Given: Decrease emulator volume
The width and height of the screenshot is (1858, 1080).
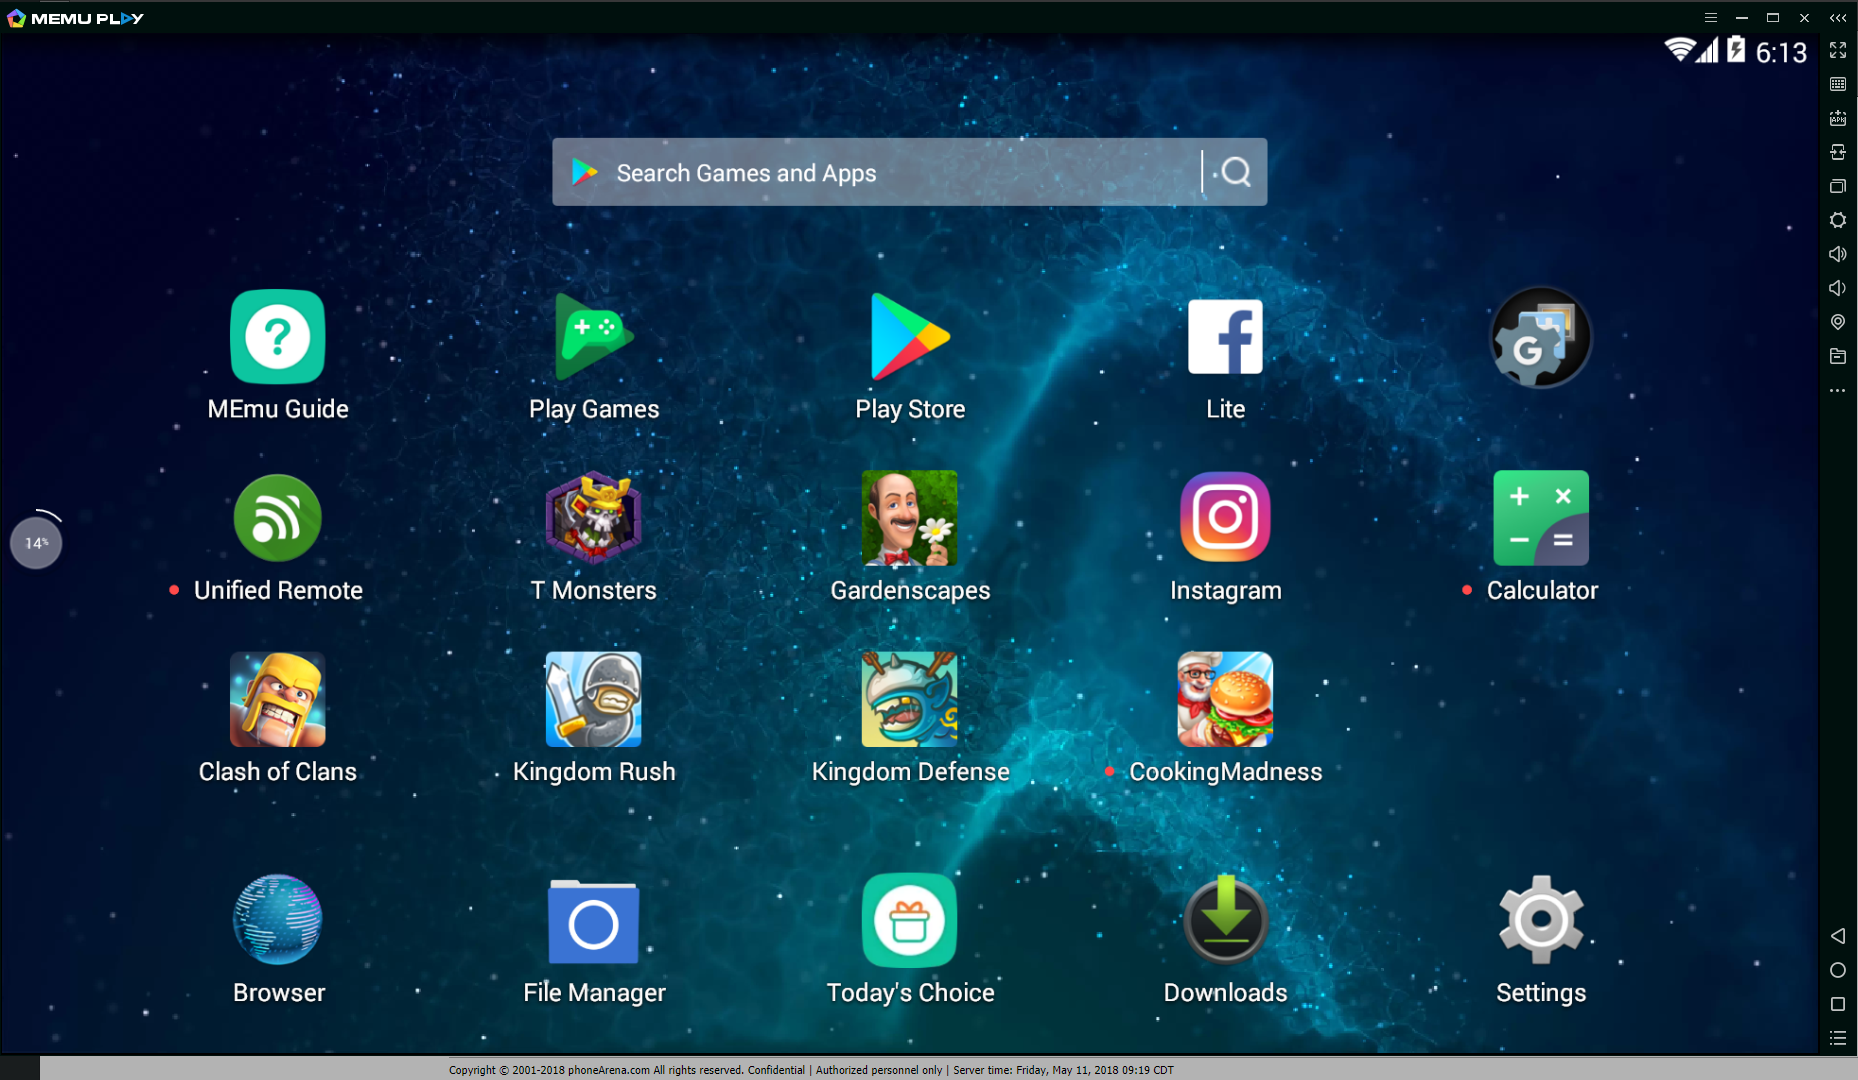Looking at the screenshot, I should [x=1838, y=288].
